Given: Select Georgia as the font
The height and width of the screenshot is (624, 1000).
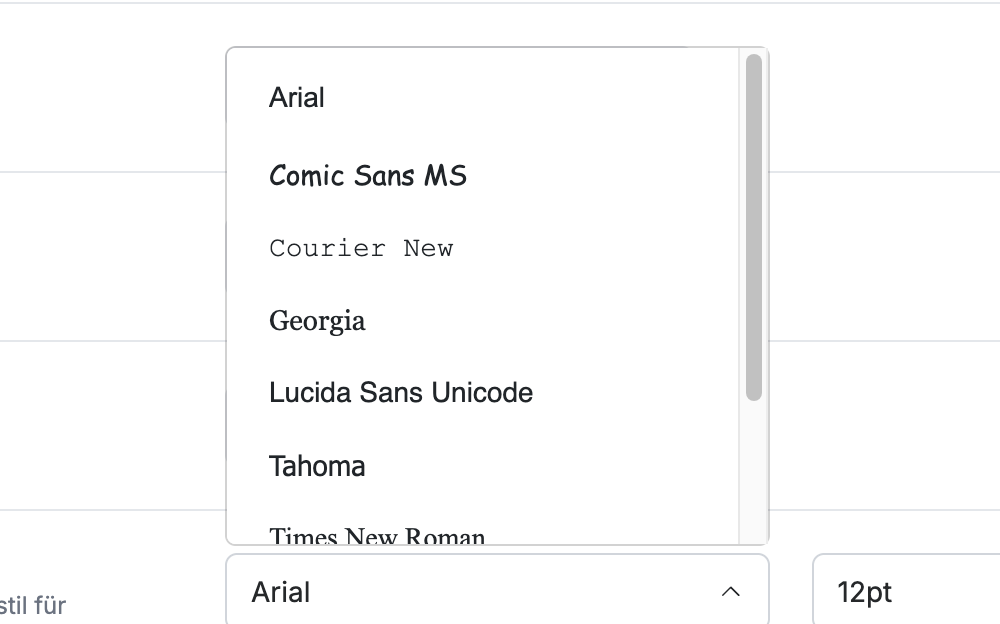Looking at the screenshot, I should (x=483, y=321).
